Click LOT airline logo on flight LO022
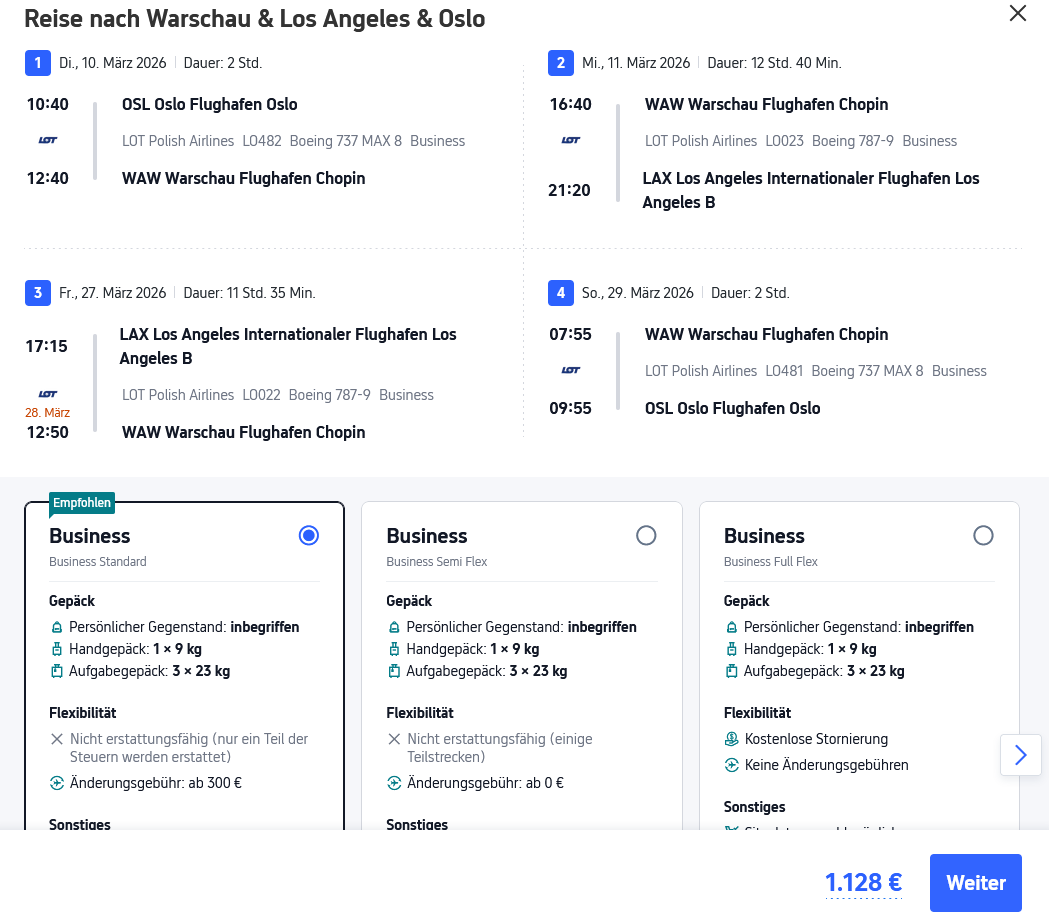 tap(48, 394)
